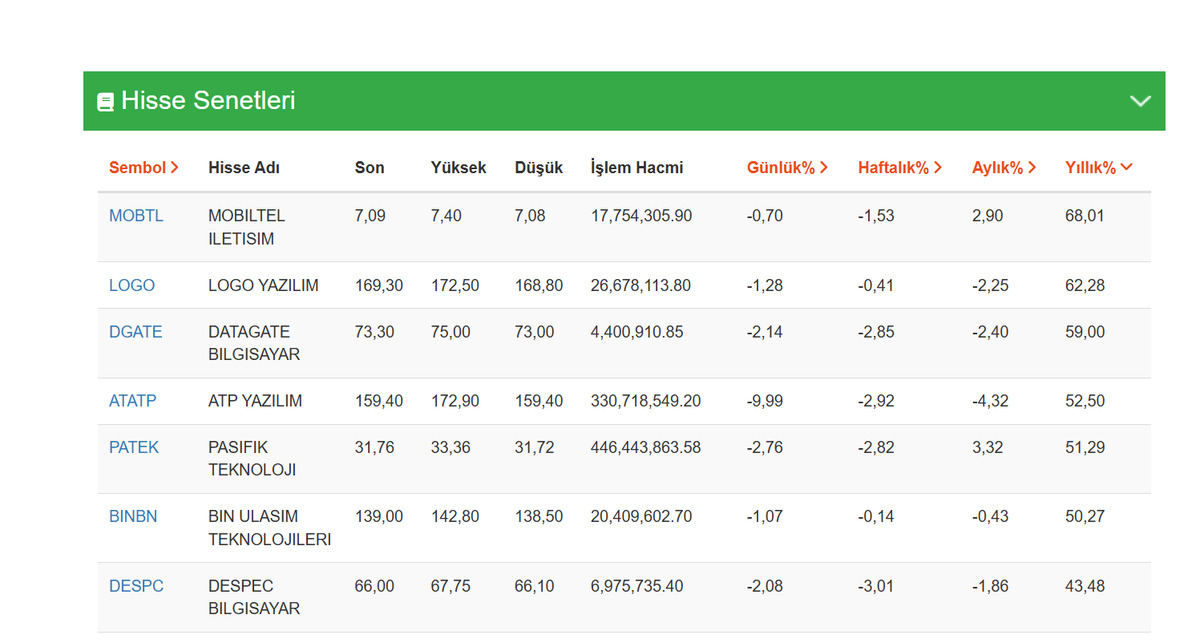This screenshot has height=643, width=1200.
Task: Collapse the Hisse Senetleri panel chevron
Action: pyautogui.click(x=1140, y=101)
